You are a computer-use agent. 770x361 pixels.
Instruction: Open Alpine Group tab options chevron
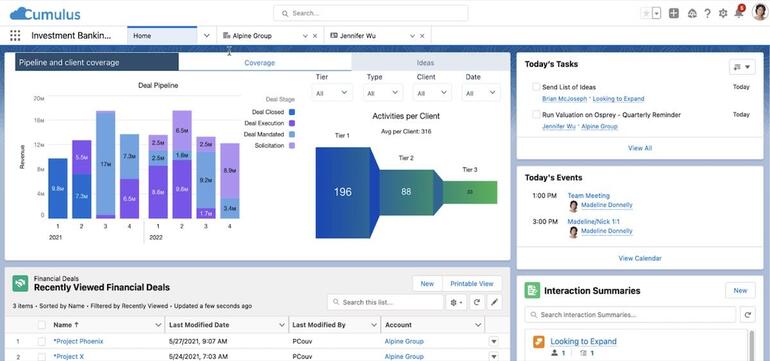(x=305, y=36)
